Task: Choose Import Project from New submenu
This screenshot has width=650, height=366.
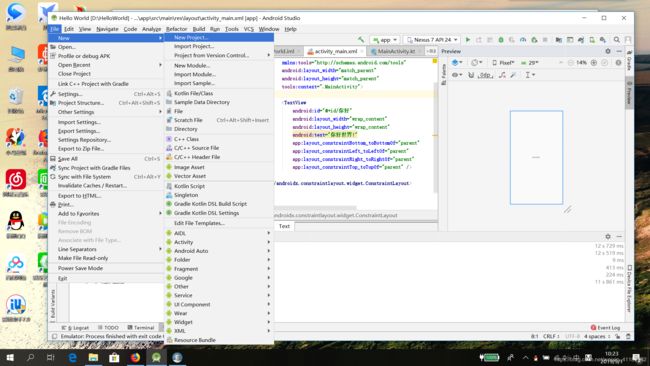Action: click(219, 46)
